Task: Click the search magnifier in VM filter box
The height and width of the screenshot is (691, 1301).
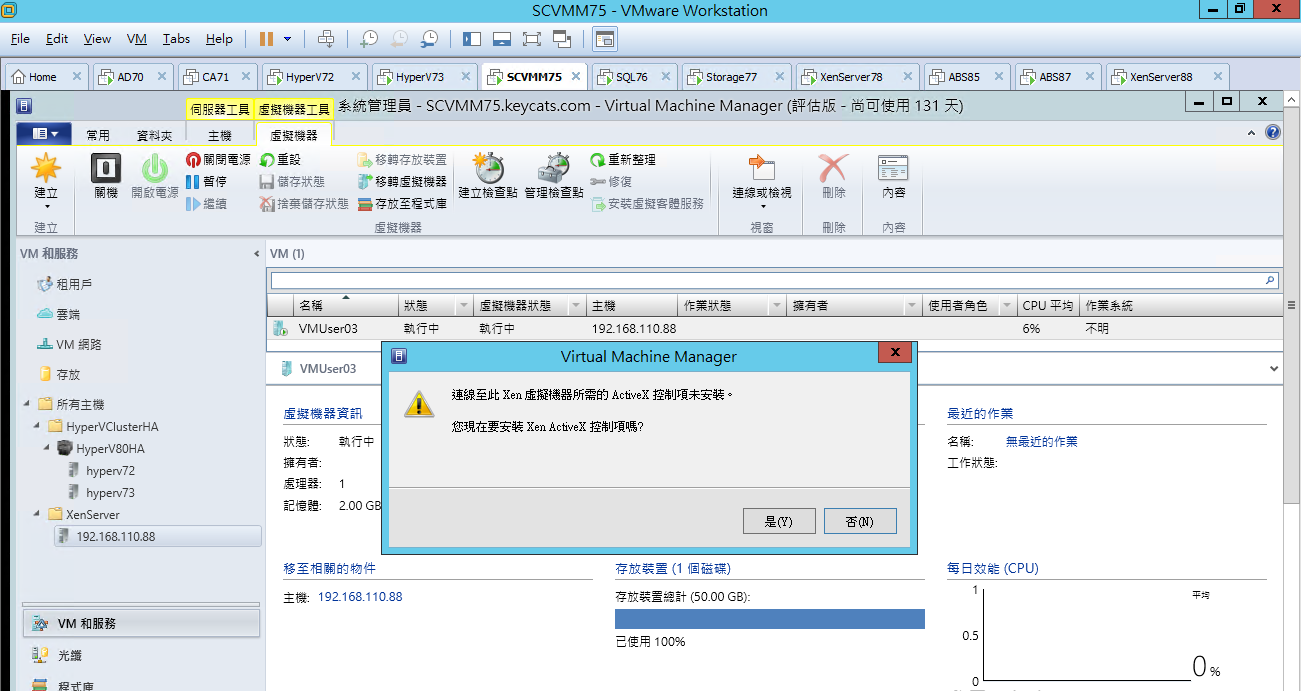Action: click(x=1271, y=281)
